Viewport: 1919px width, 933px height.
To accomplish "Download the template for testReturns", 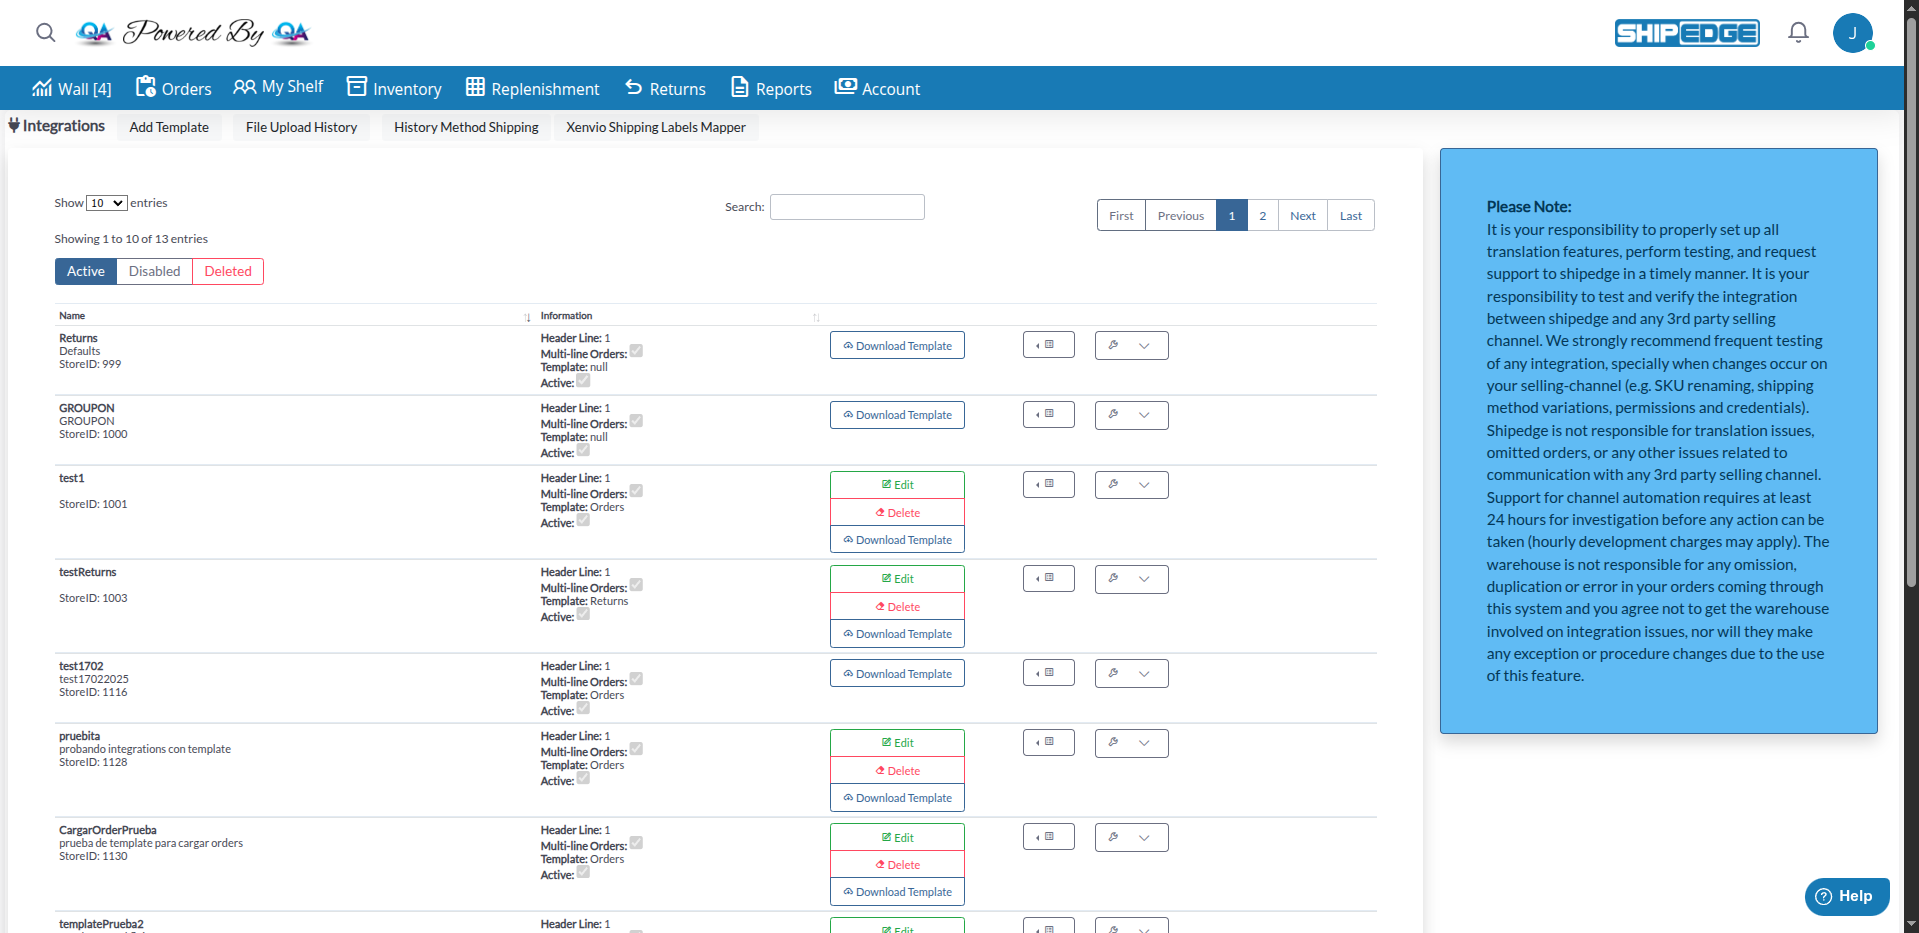I will 896,633.
